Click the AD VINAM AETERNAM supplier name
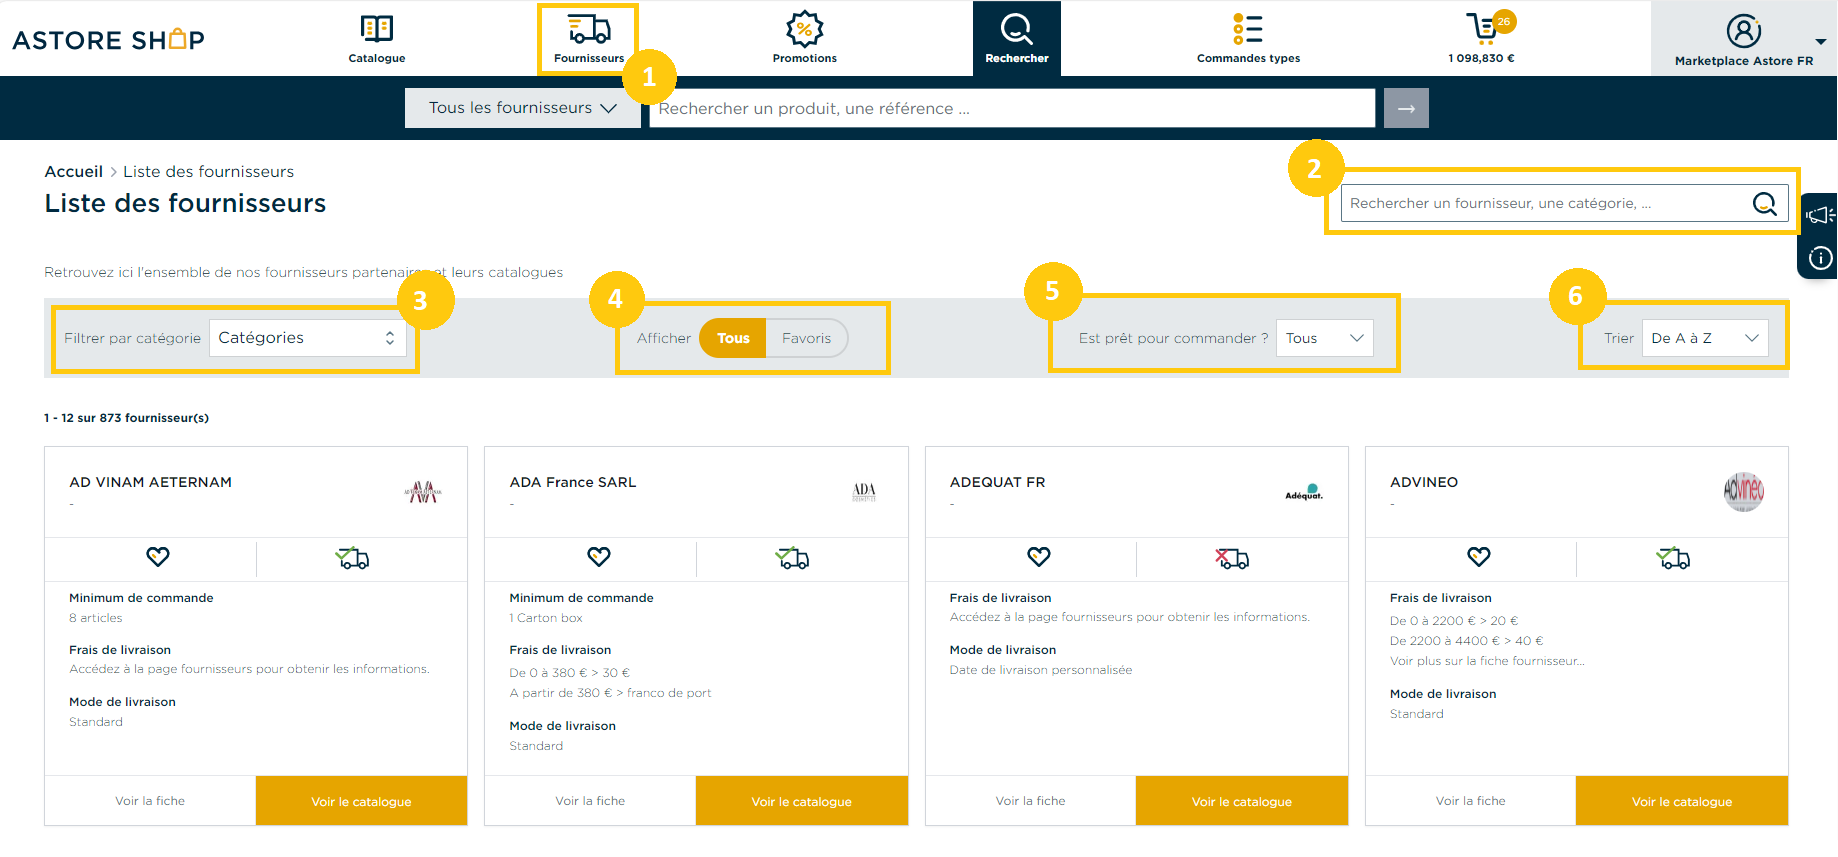Image resolution: width=1838 pixels, height=857 pixels. coord(150,482)
